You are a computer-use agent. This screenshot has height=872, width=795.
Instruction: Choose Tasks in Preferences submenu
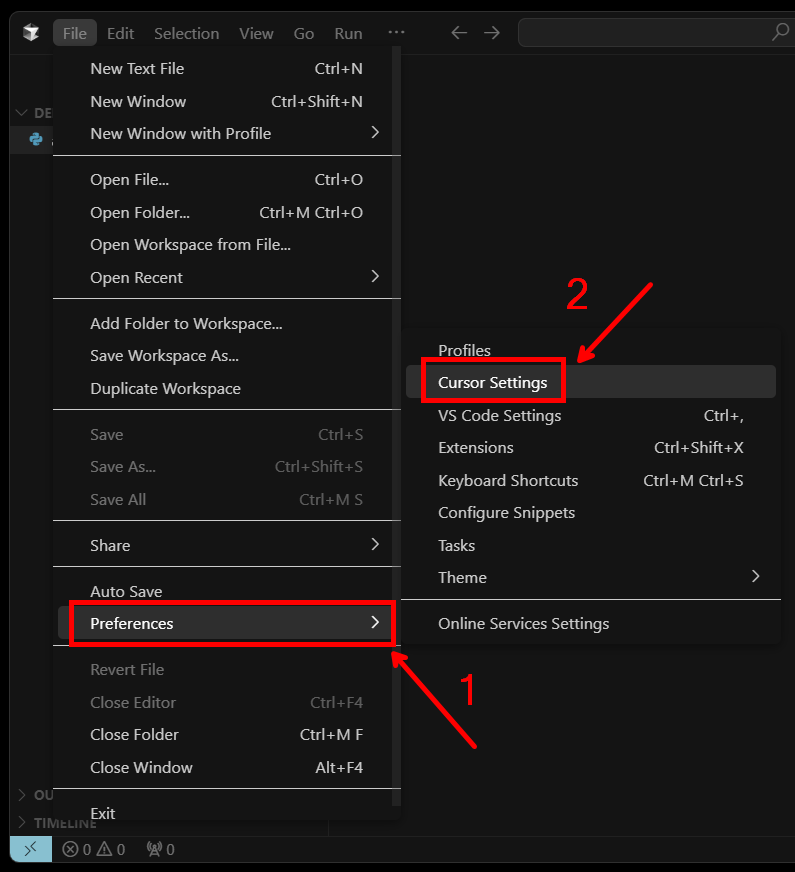pyautogui.click(x=590, y=545)
